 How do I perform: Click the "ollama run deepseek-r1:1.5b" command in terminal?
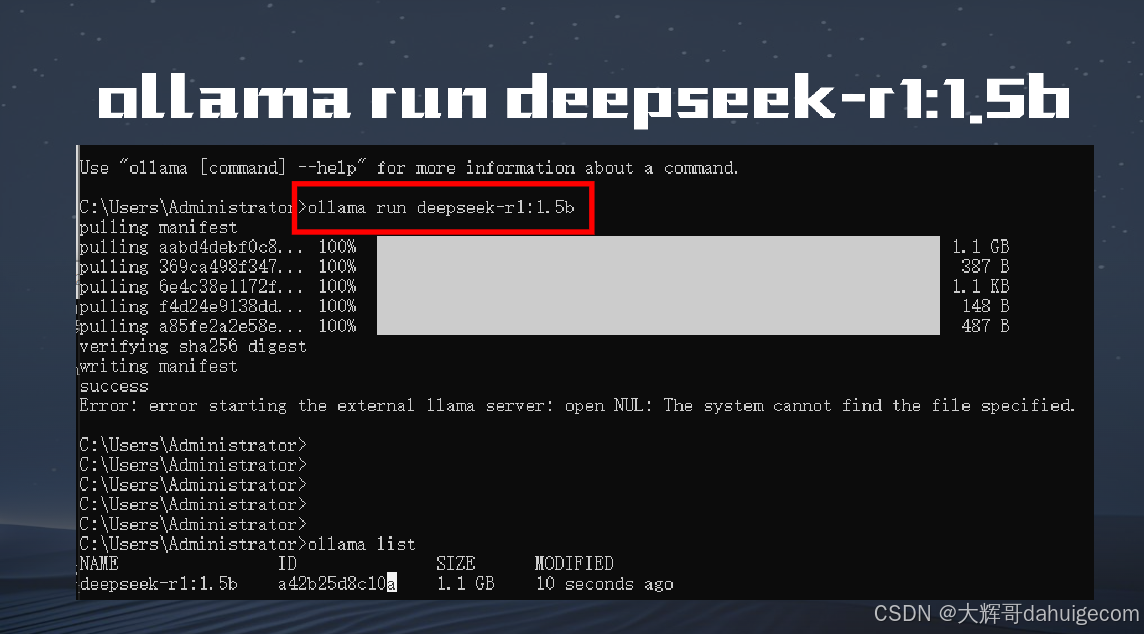point(441,208)
